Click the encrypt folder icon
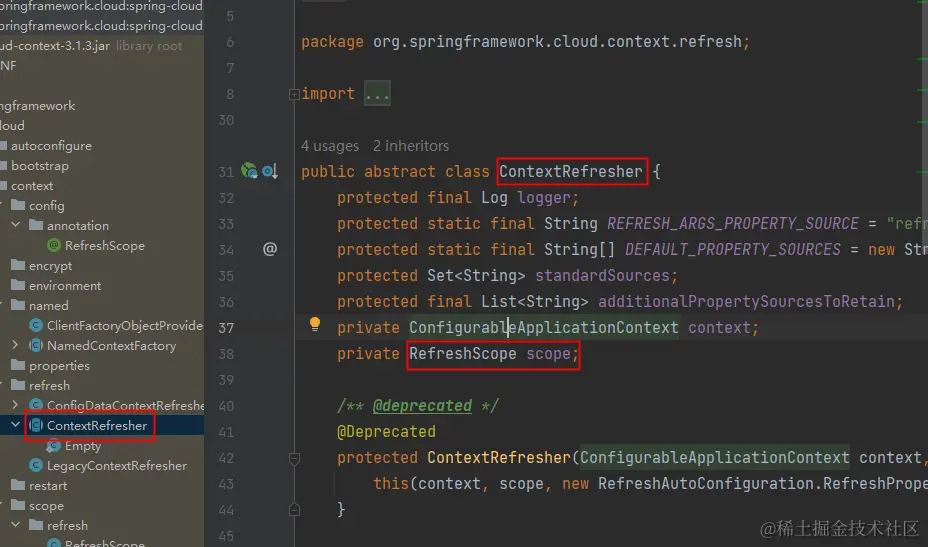The height and width of the screenshot is (547, 928). coord(18,265)
